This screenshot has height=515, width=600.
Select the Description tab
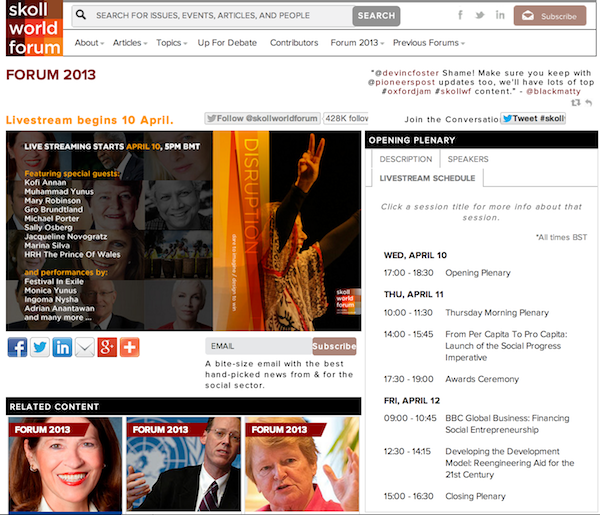406,159
